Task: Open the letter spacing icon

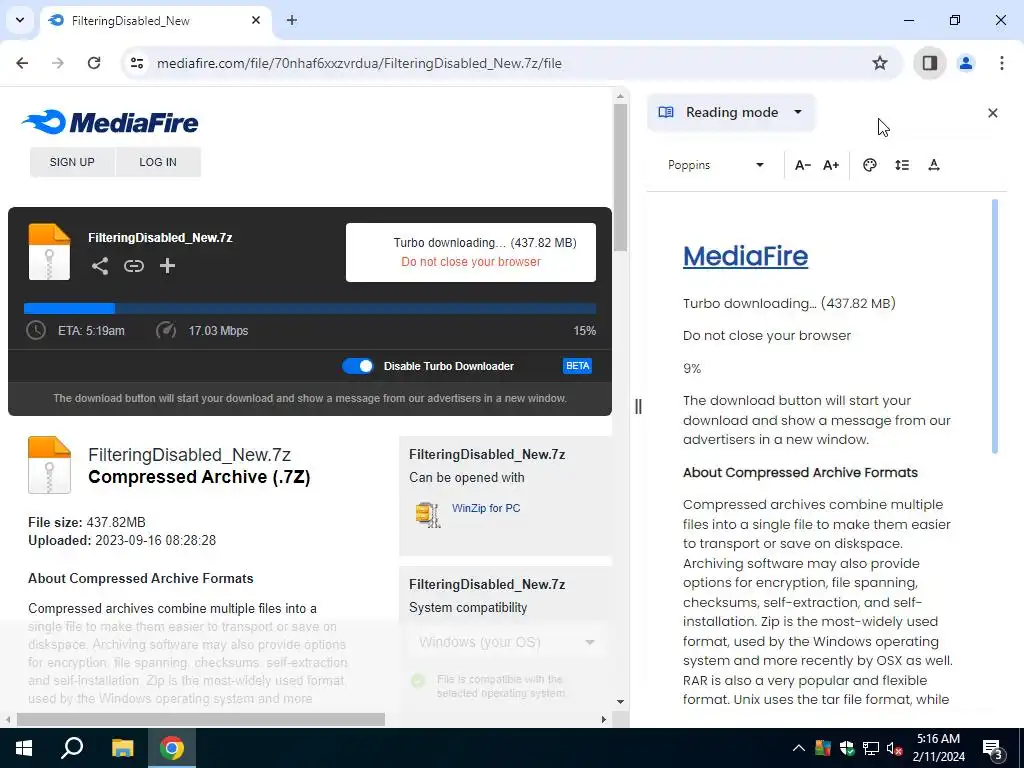Action: coord(934,165)
